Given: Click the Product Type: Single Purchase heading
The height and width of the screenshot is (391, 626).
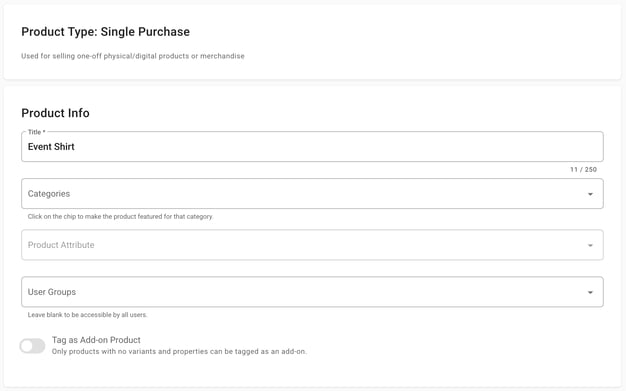Looking at the screenshot, I should [105, 32].
